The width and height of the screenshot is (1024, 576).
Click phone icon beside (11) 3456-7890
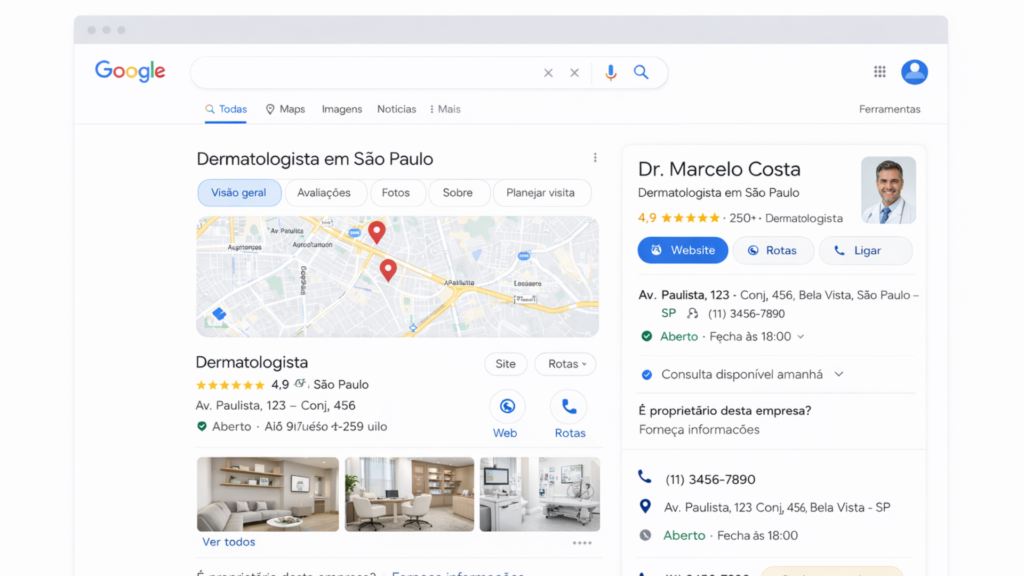(645, 477)
